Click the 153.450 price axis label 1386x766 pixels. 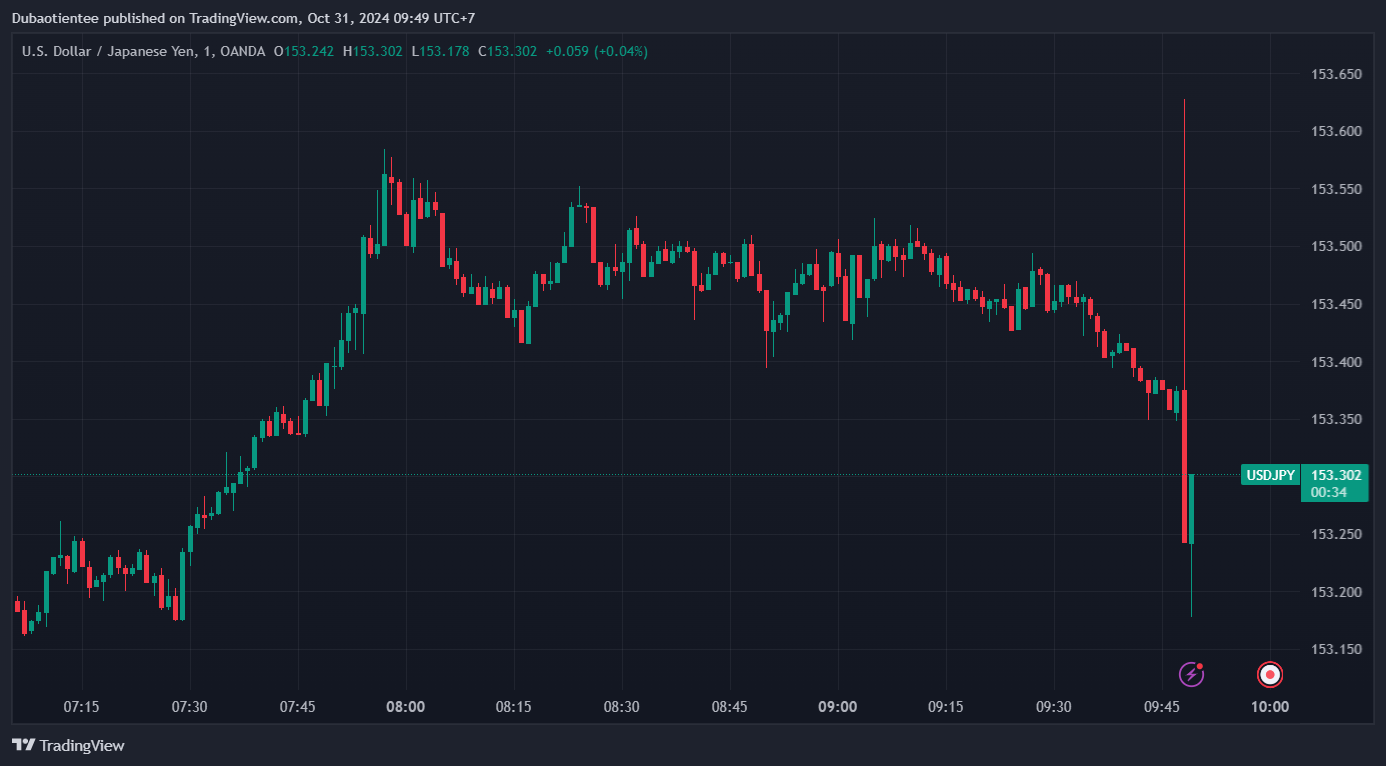1336,304
